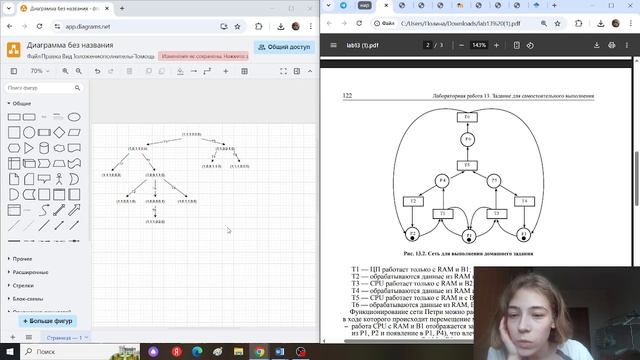The width and height of the screenshot is (640, 360).
Task: Open the waypoints connector style tool
Action: coord(207,71)
